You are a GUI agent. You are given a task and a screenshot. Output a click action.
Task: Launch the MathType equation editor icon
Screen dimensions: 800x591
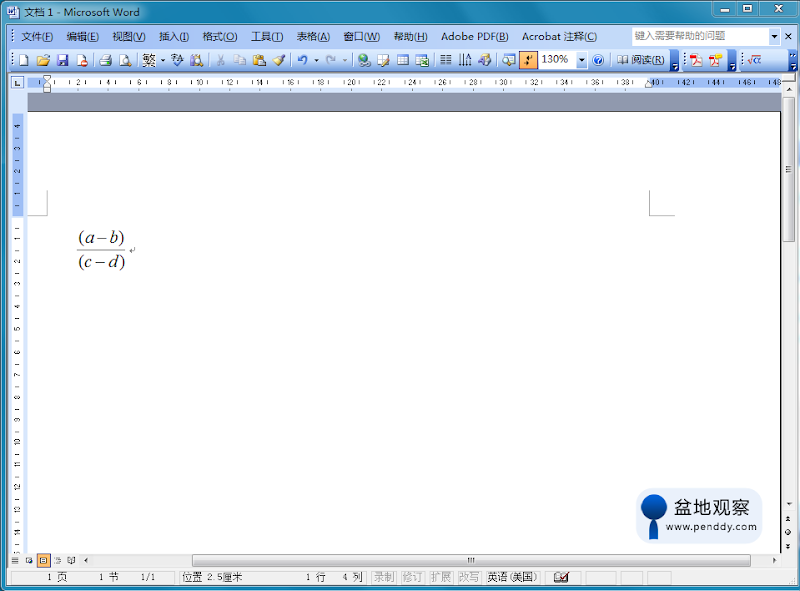point(754,60)
